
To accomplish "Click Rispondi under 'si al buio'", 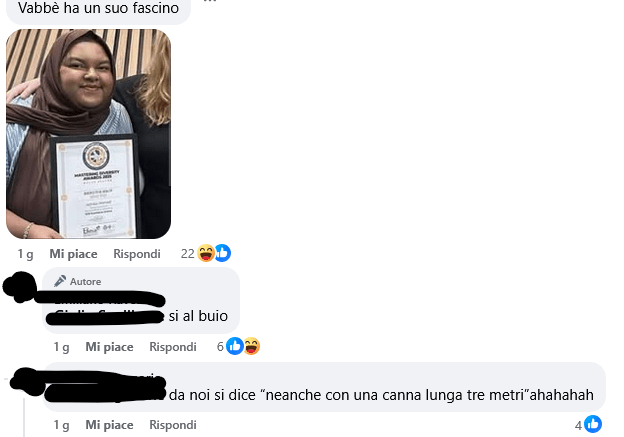I will point(173,347).
